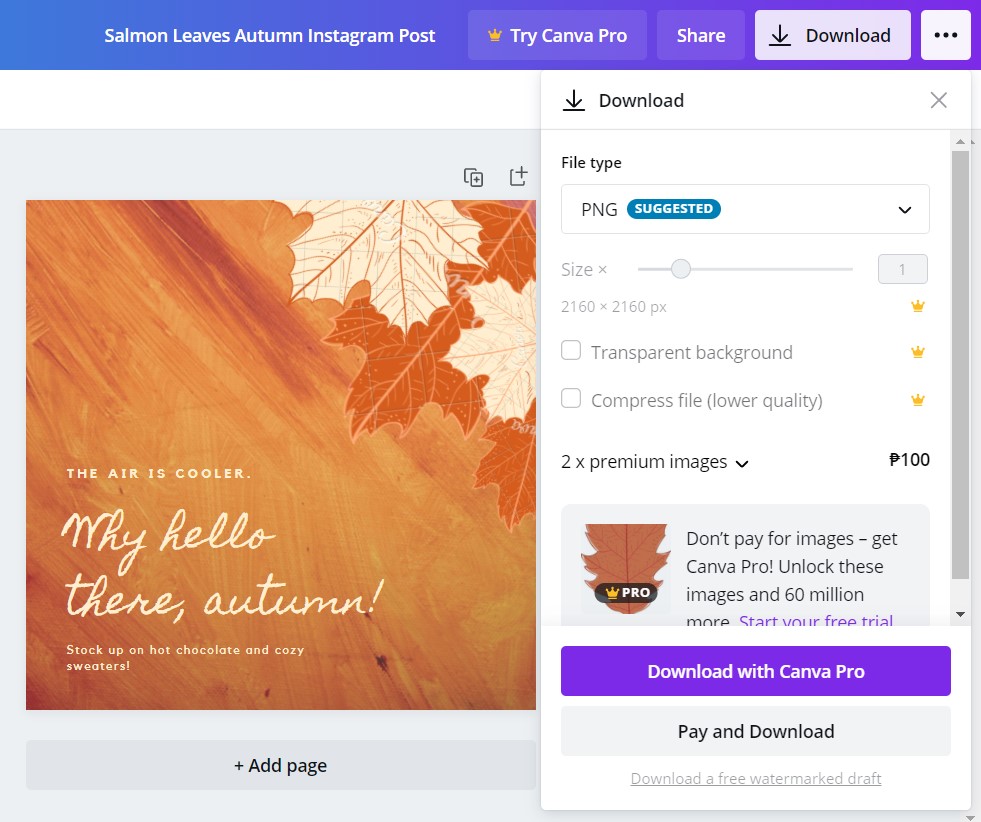Click the add new page icon above canvas

(518, 176)
